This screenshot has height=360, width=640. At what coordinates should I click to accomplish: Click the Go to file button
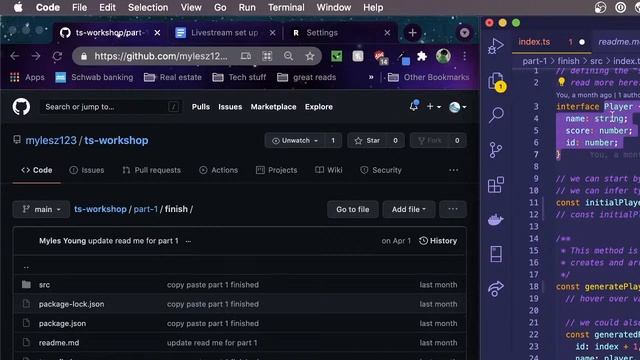point(353,209)
